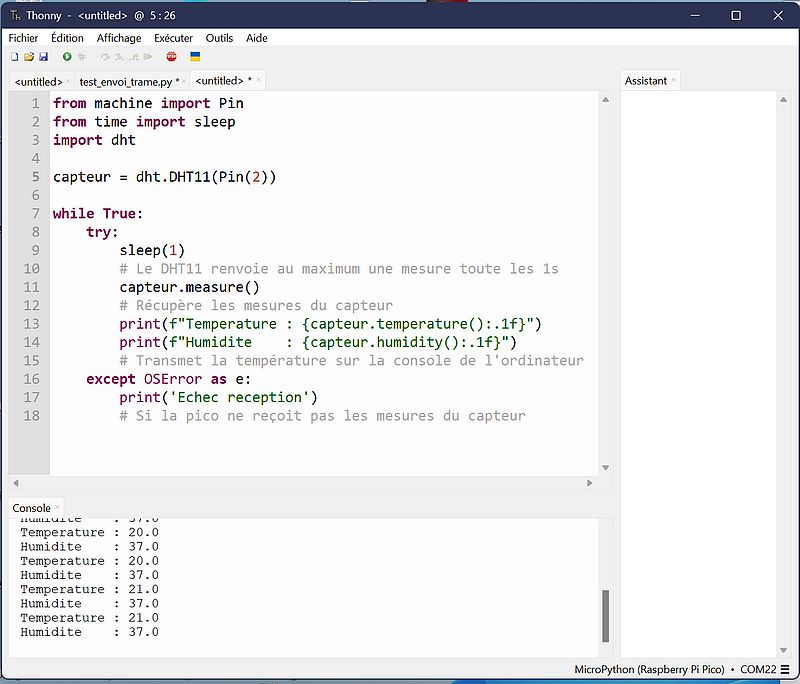
Task: Click the editor scrollbar down arrow
Action: 606,467
